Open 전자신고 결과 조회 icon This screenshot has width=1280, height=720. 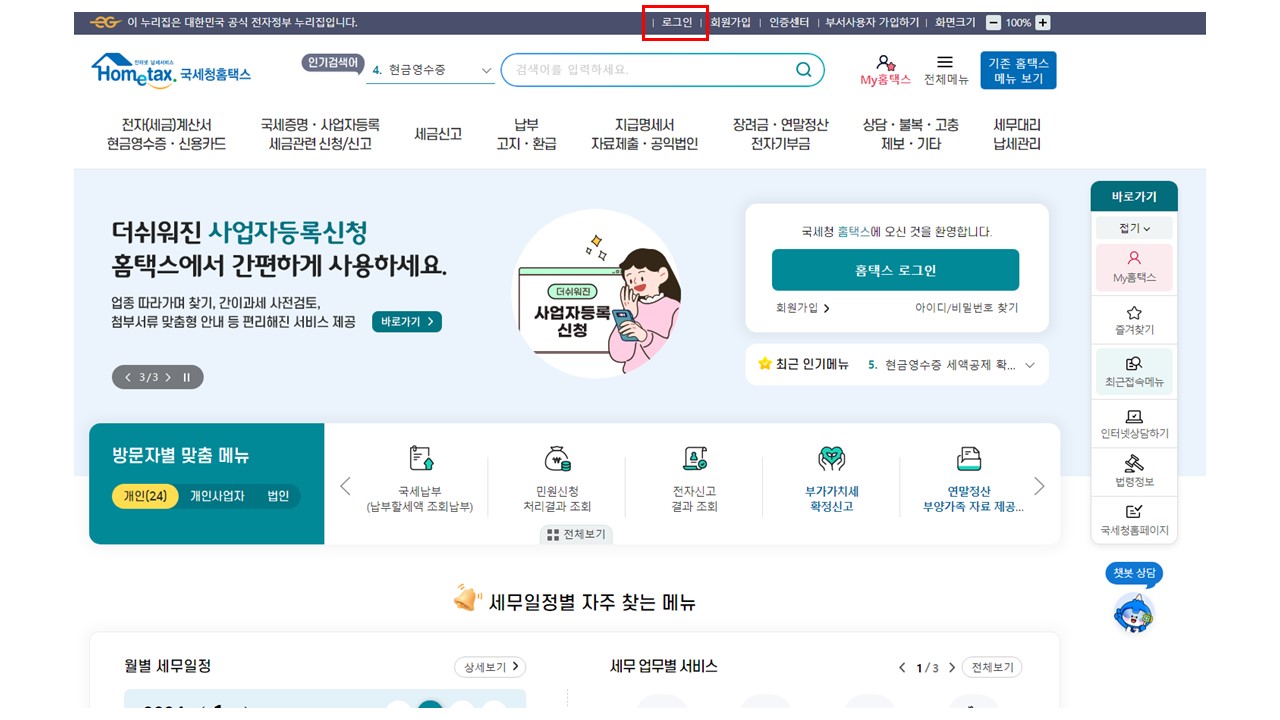[694, 478]
